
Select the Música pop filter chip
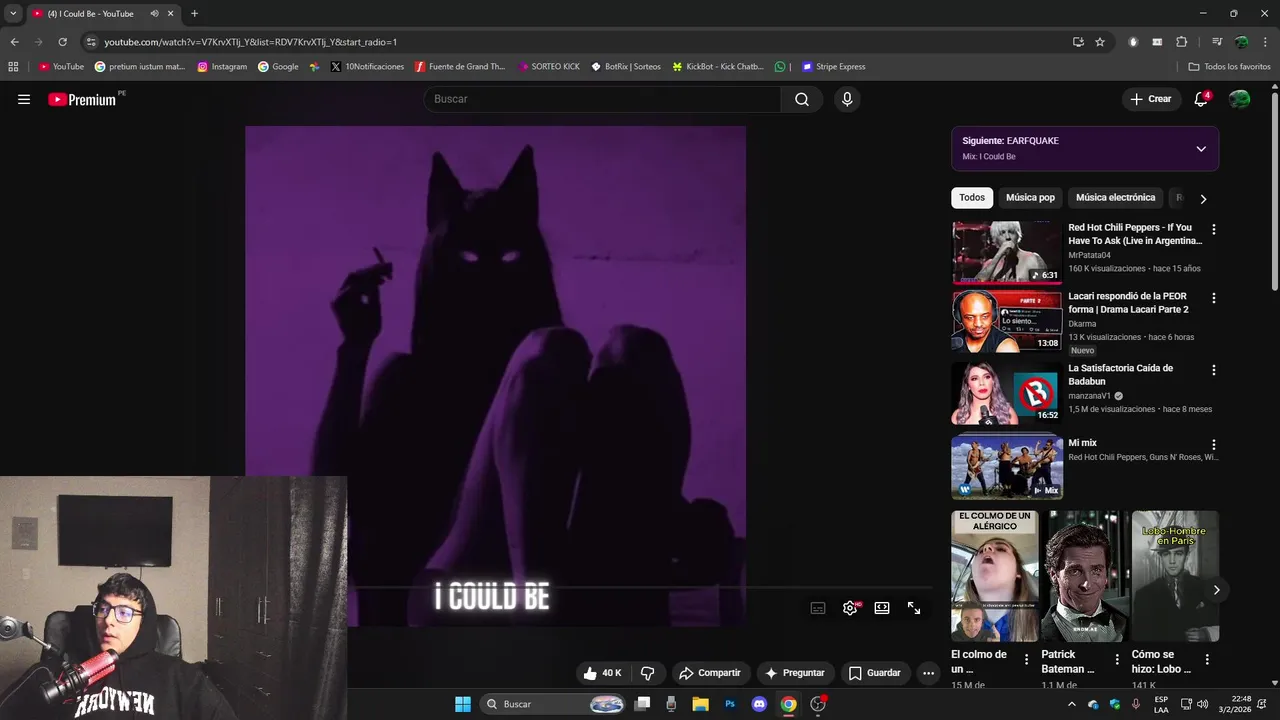pyautogui.click(x=1030, y=198)
